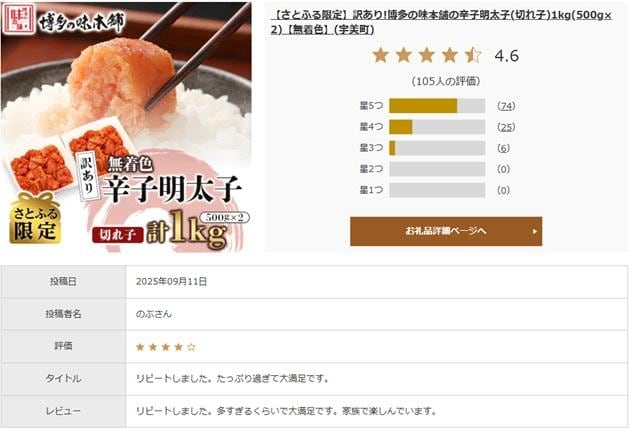Open the 74 five-star reviews link
Screen dimensions: 630x429
tap(506, 106)
